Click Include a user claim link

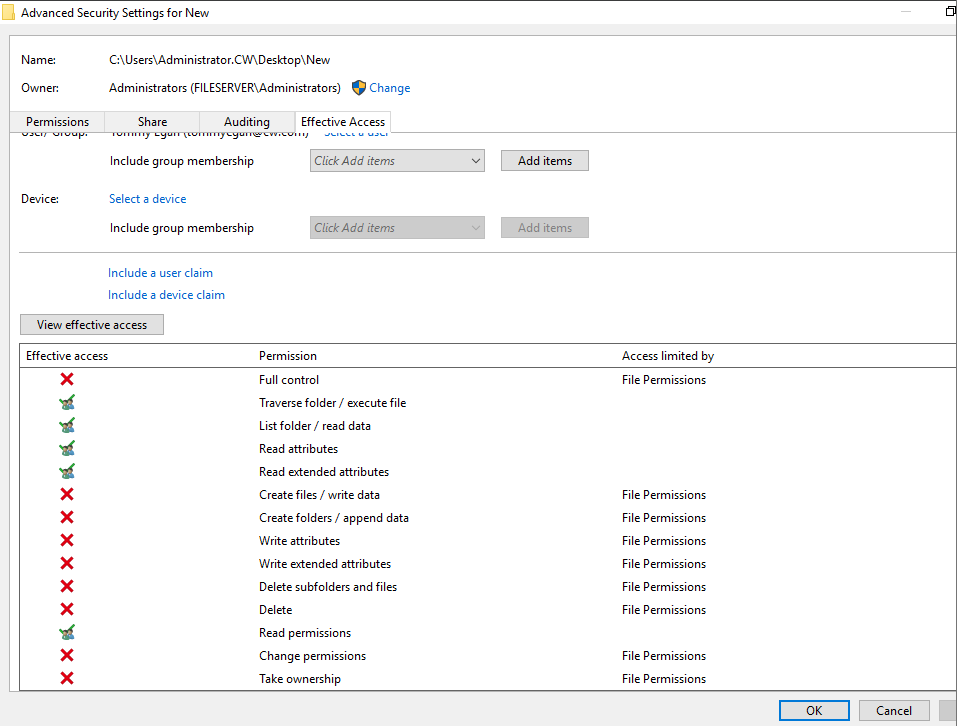[x=160, y=273]
